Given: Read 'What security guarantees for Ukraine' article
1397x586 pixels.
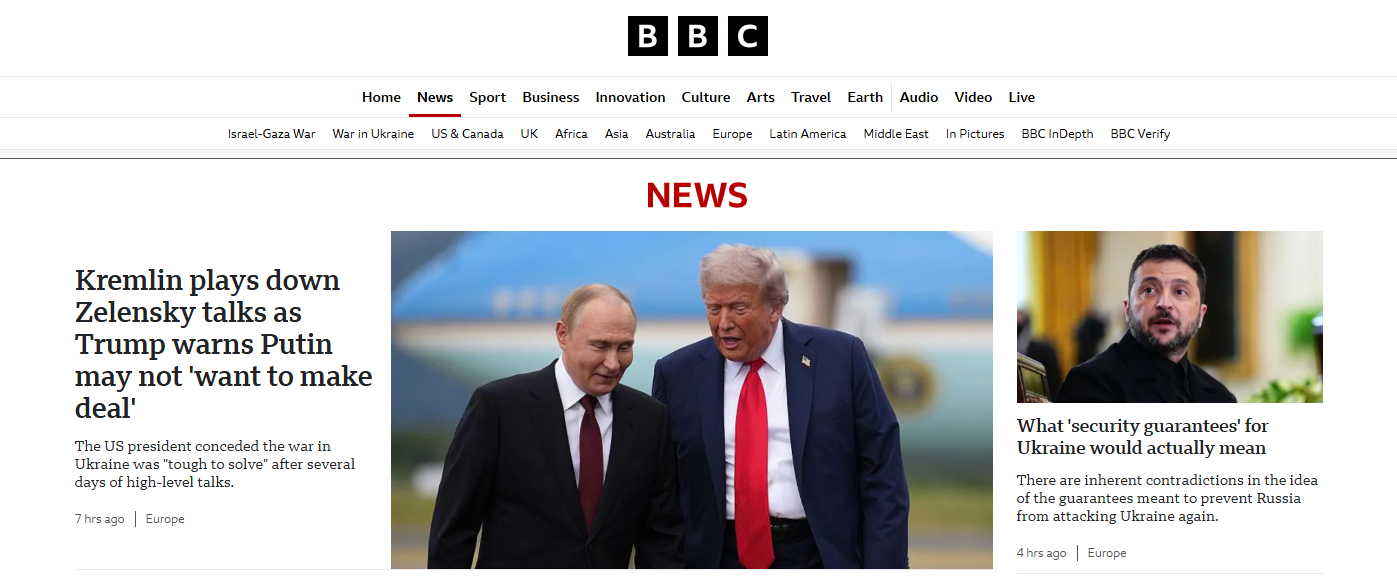Looking at the screenshot, I should (x=1142, y=437).
